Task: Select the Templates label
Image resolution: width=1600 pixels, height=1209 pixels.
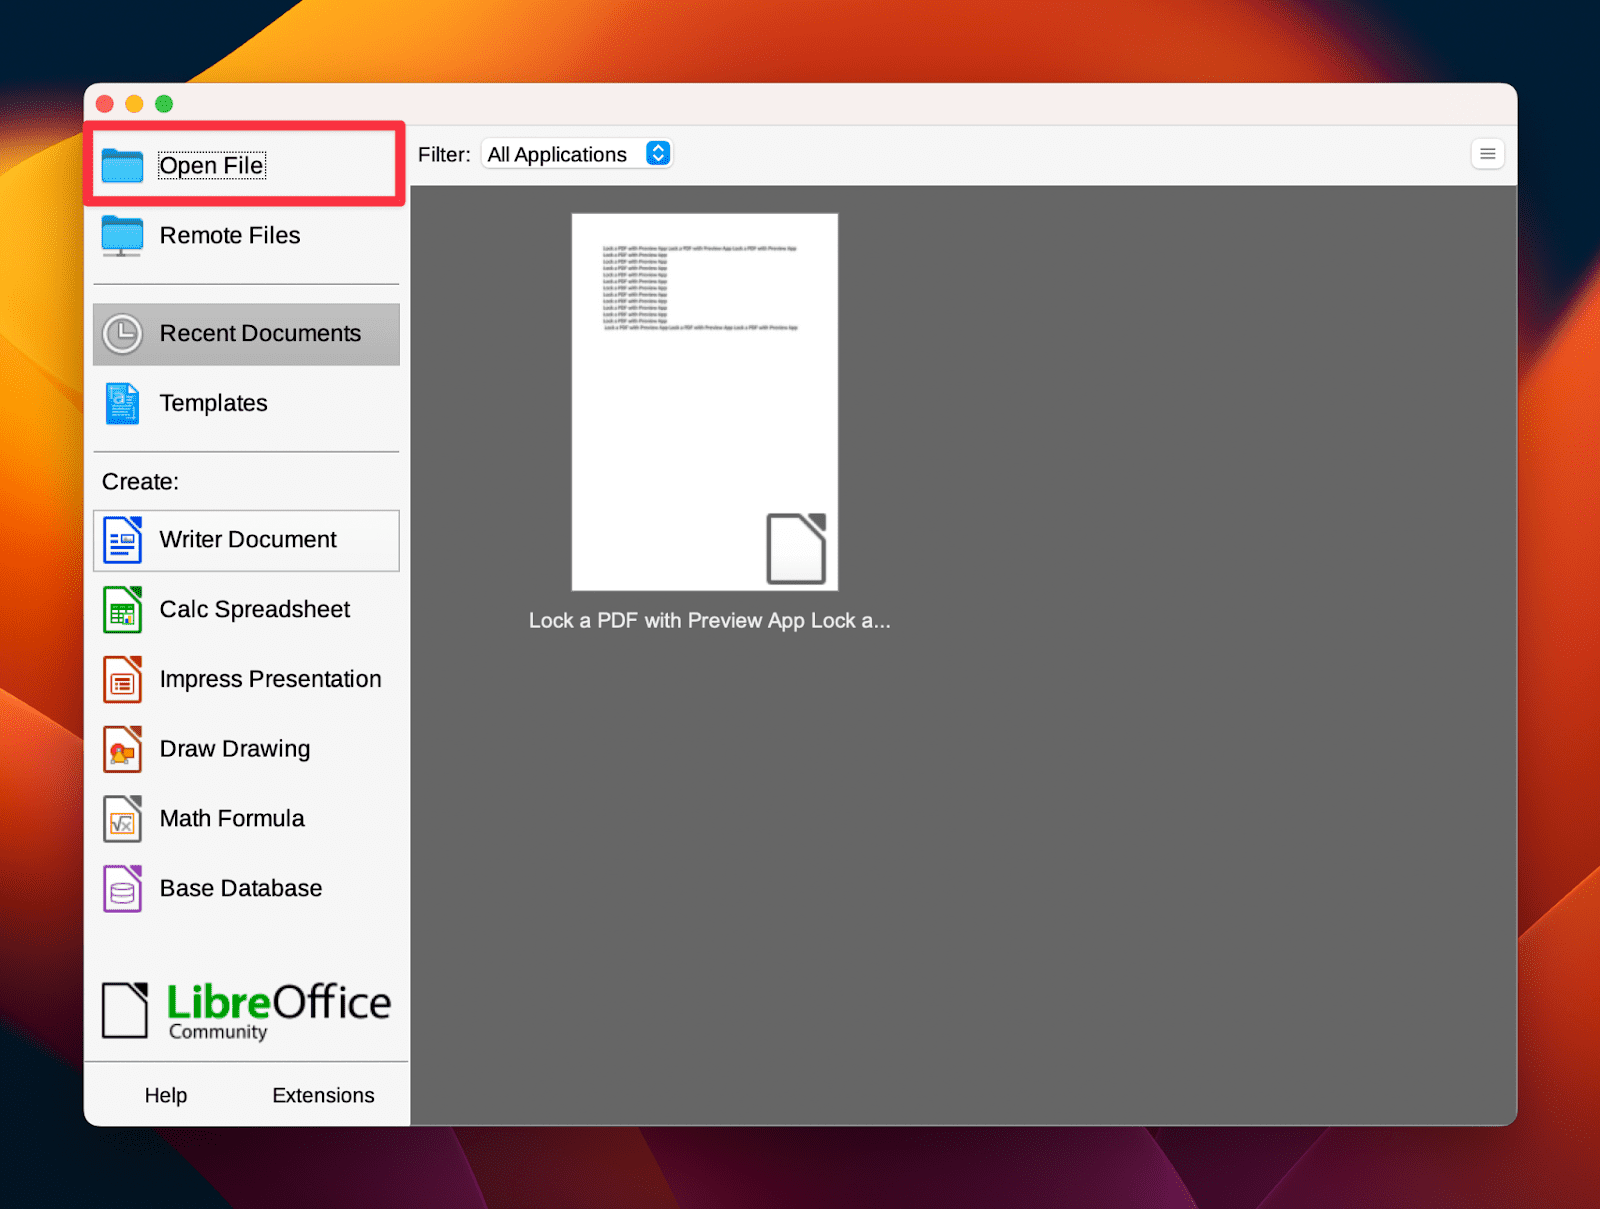Action: 214,404
